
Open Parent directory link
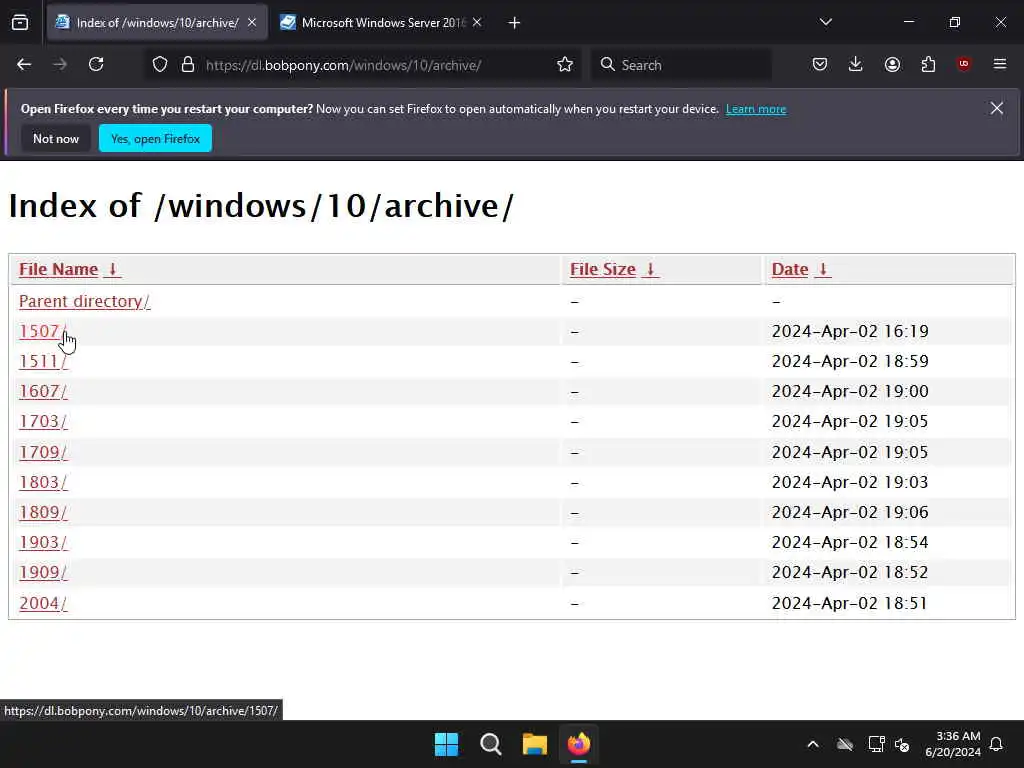click(x=84, y=301)
